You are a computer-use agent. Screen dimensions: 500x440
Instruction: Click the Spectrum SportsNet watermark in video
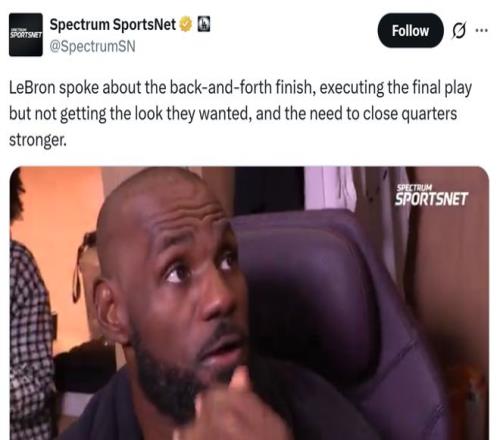[x=432, y=195]
